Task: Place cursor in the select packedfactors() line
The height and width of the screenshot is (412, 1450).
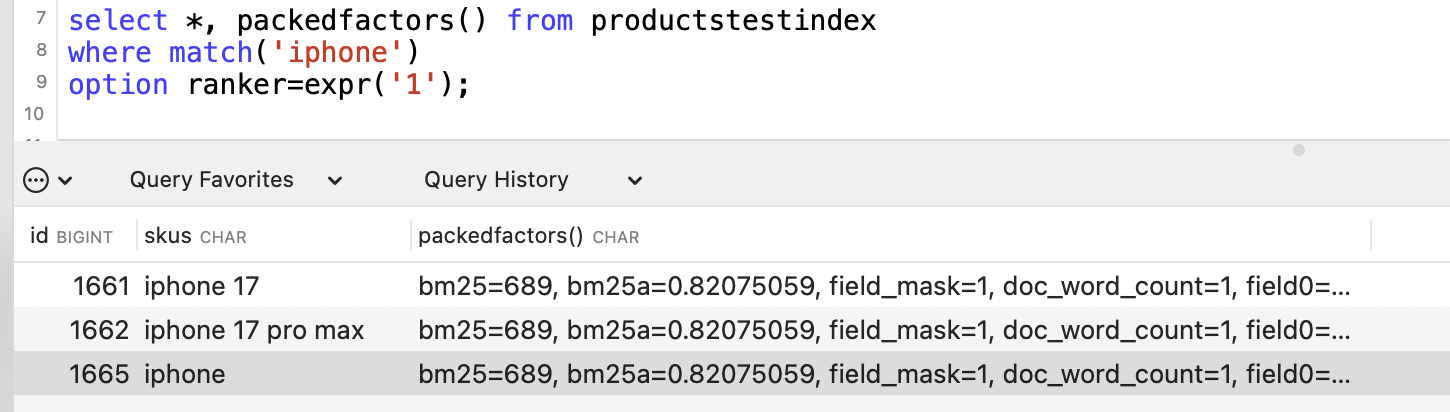Action: 472,20
